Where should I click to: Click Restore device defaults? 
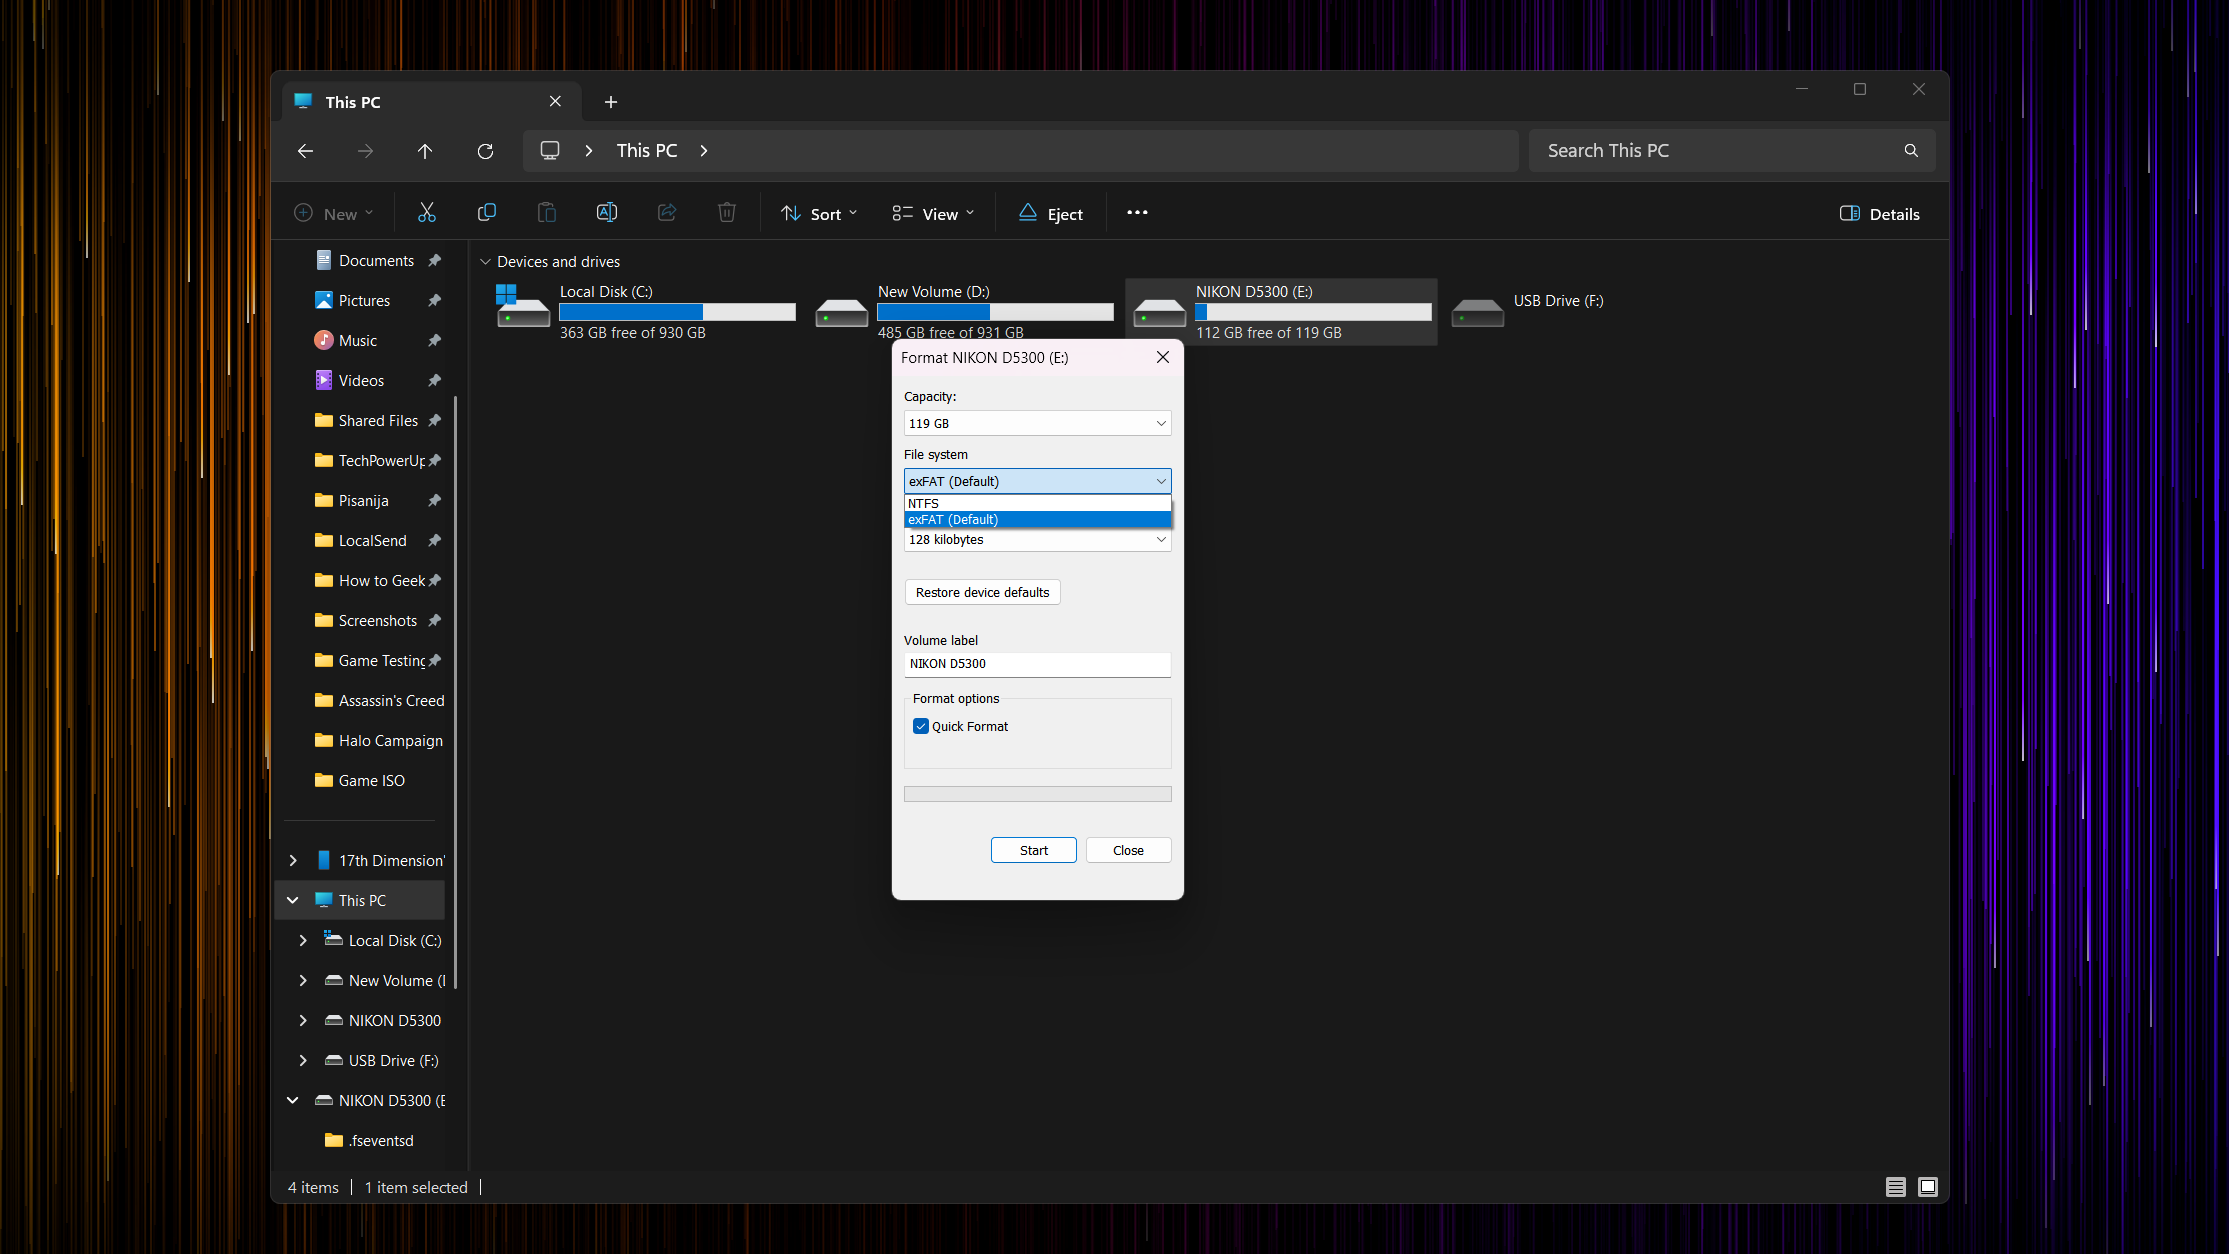pyautogui.click(x=983, y=593)
